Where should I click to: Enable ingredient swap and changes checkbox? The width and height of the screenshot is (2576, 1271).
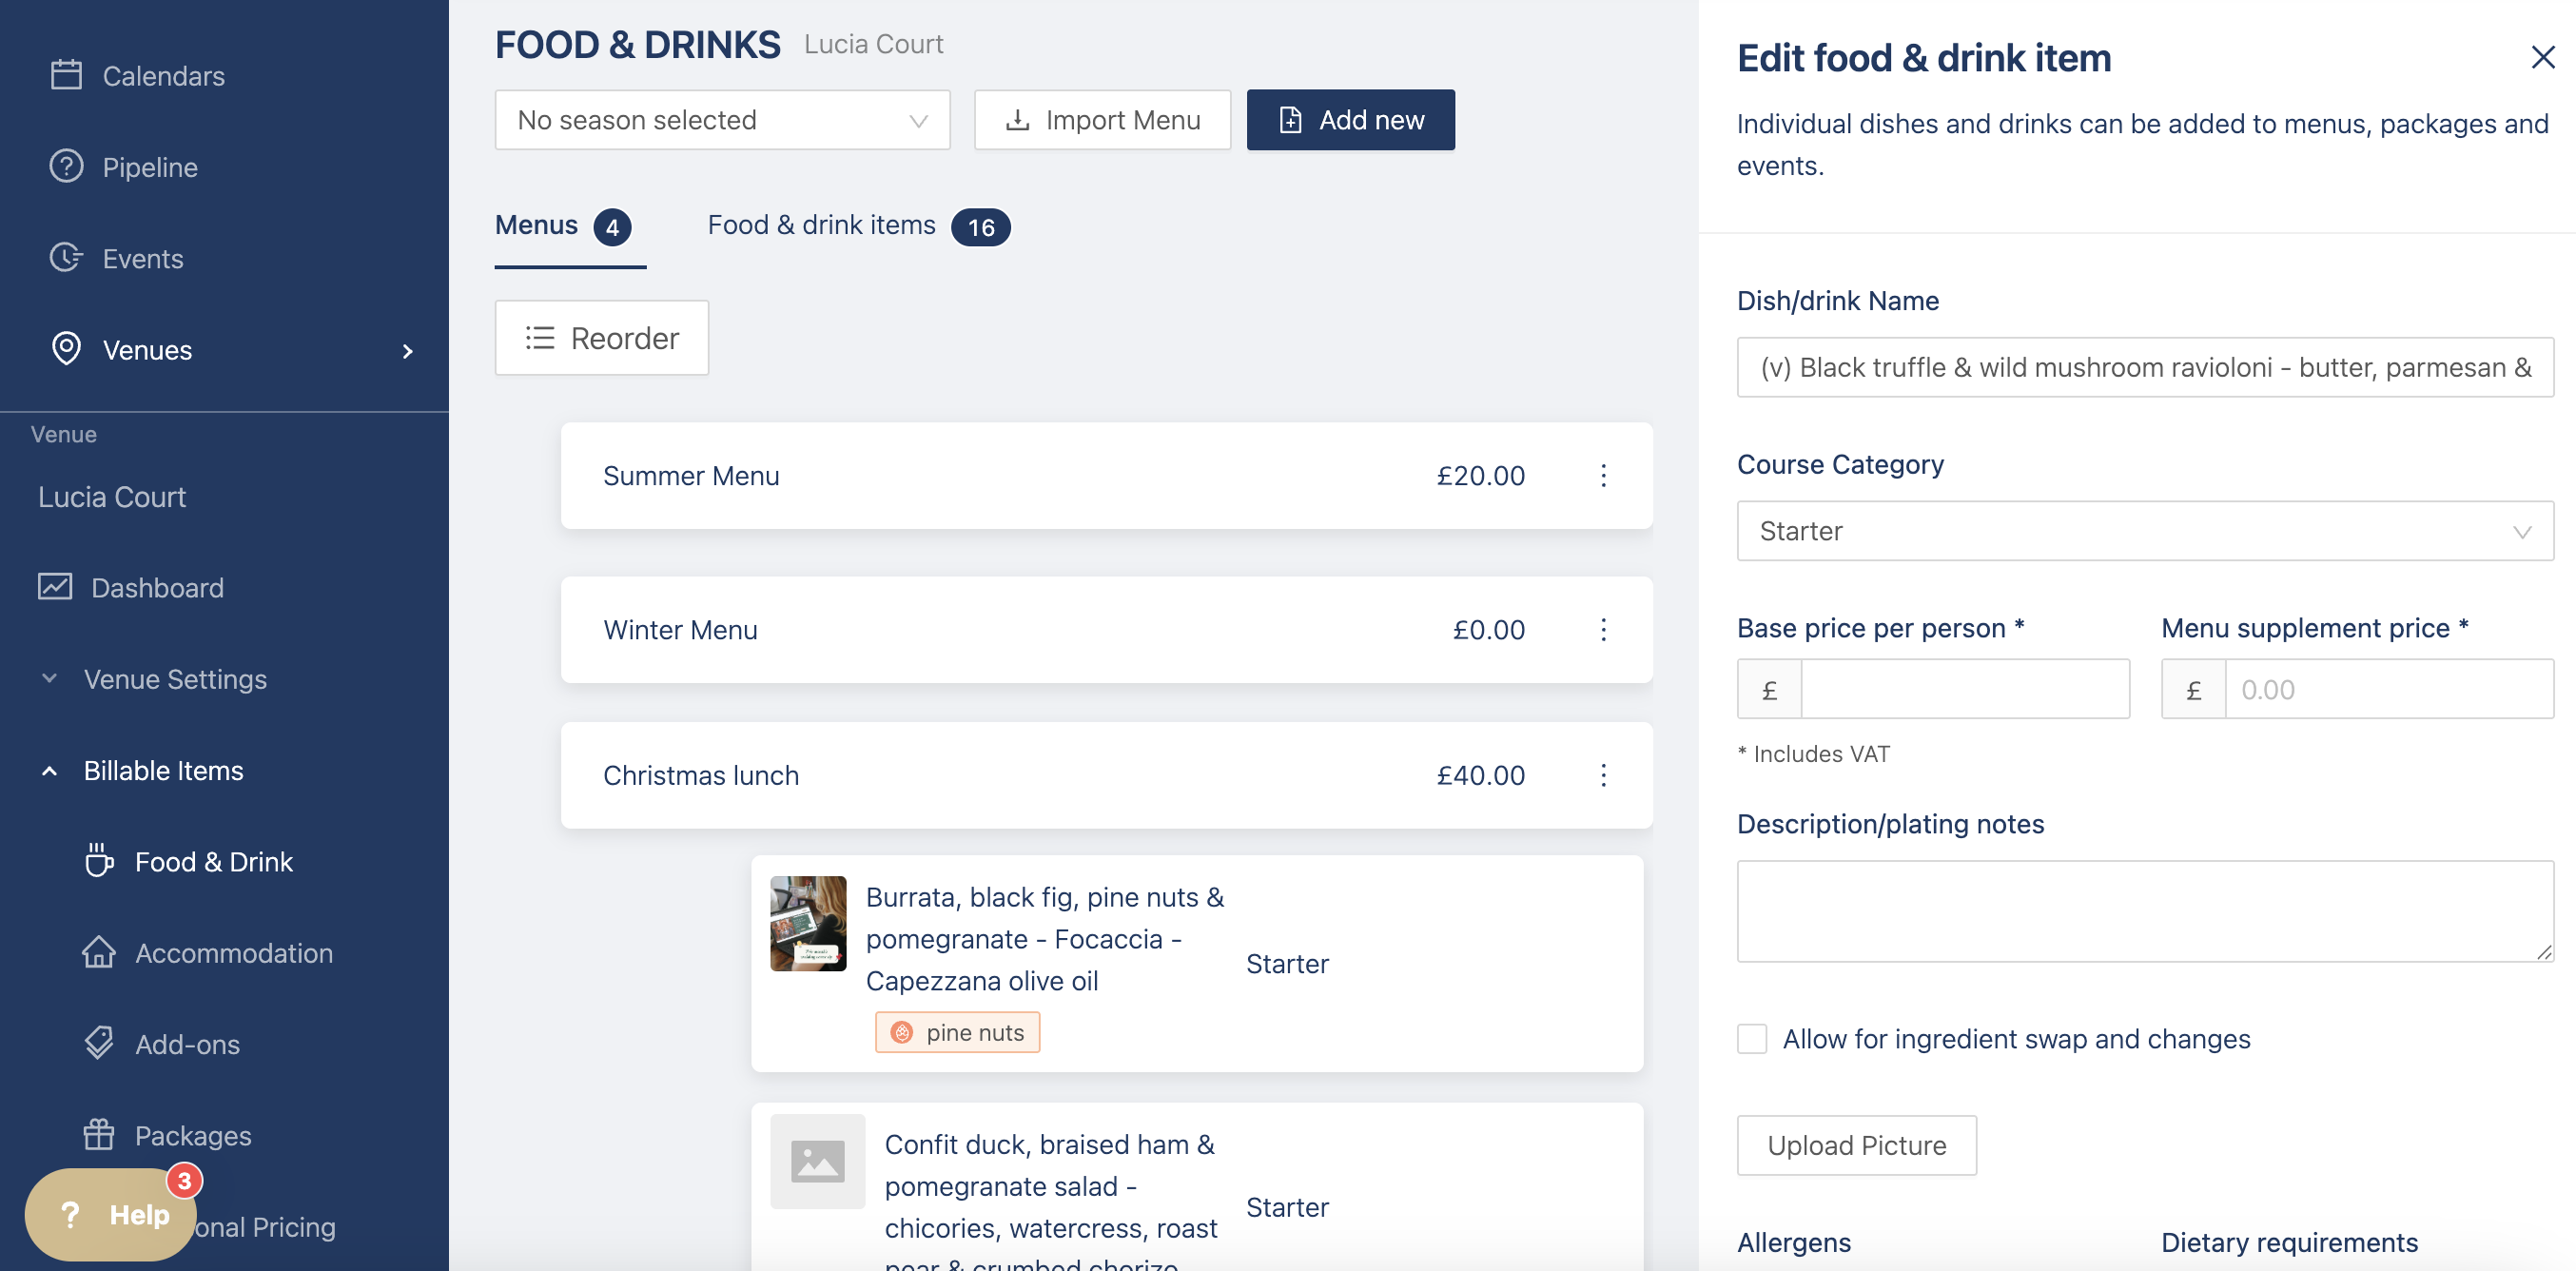point(1752,1039)
